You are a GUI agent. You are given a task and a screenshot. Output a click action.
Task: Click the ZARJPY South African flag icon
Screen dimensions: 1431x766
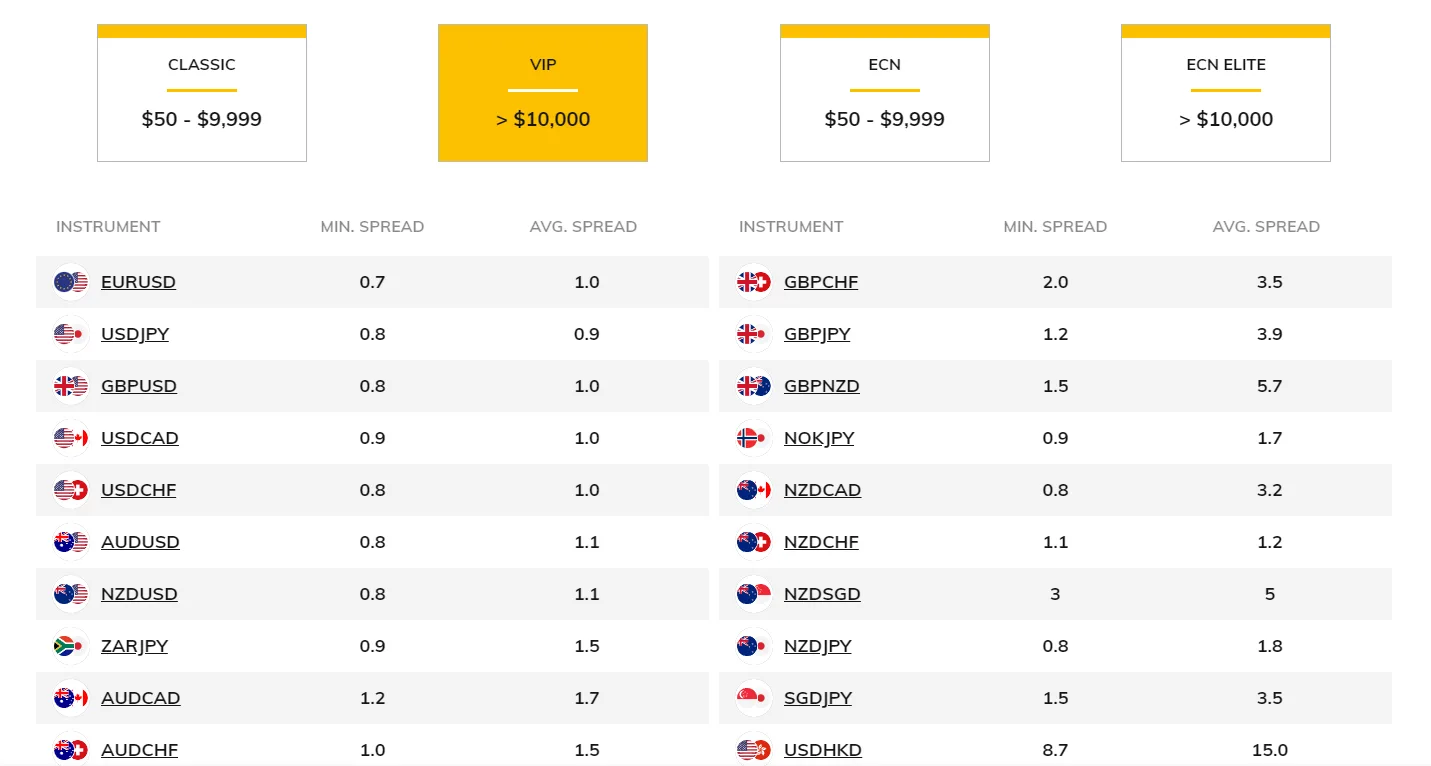click(x=70, y=646)
